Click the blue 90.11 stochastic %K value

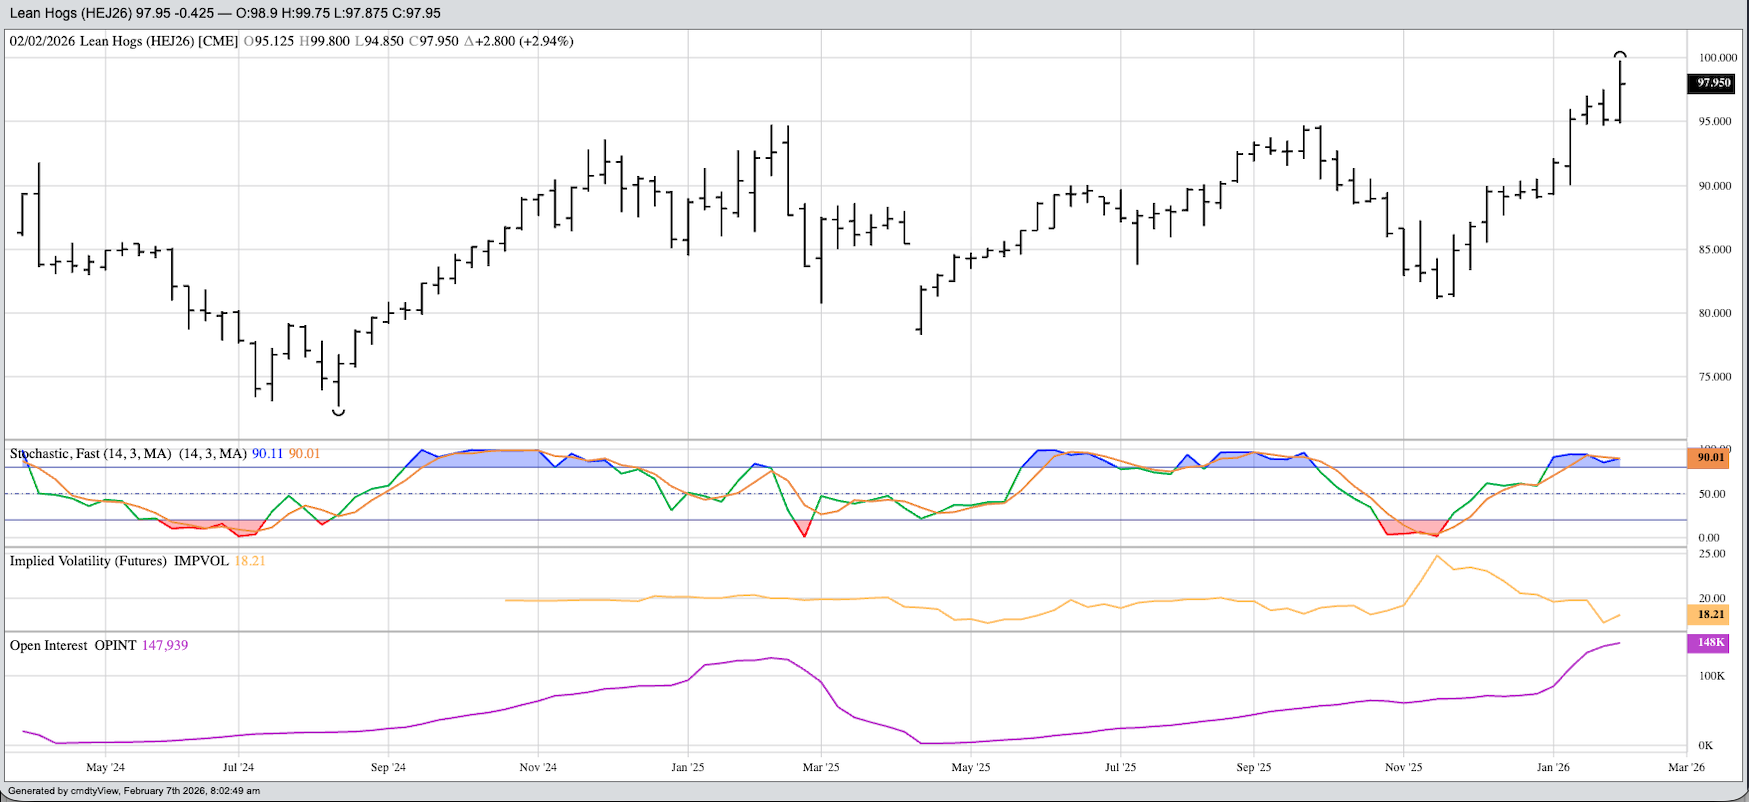click(267, 454)
